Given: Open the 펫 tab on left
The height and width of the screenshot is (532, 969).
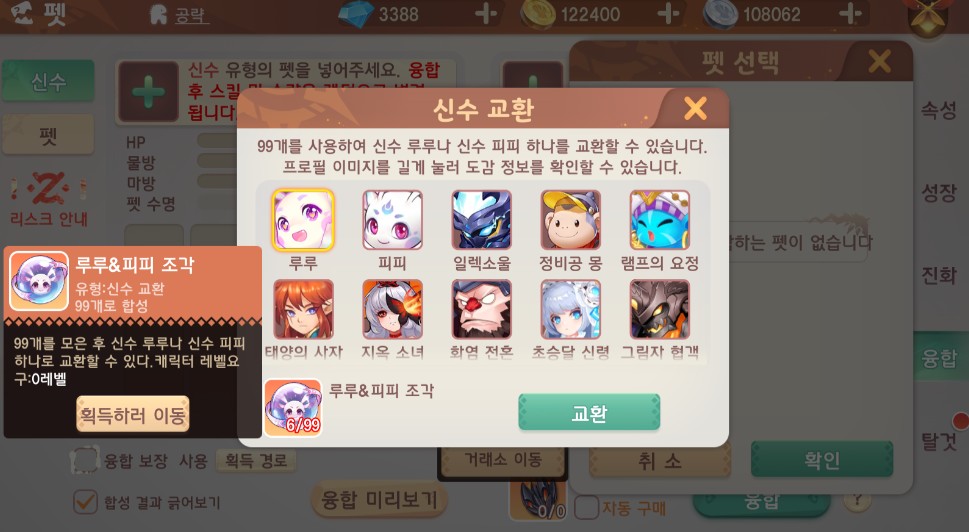Looking at the screenshot, I should tap(48, 135).
